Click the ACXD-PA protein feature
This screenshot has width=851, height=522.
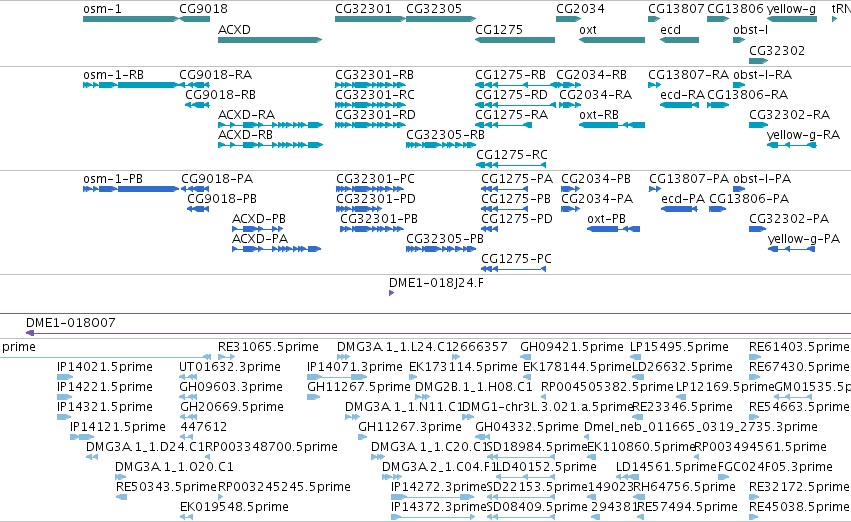(276, 249)
